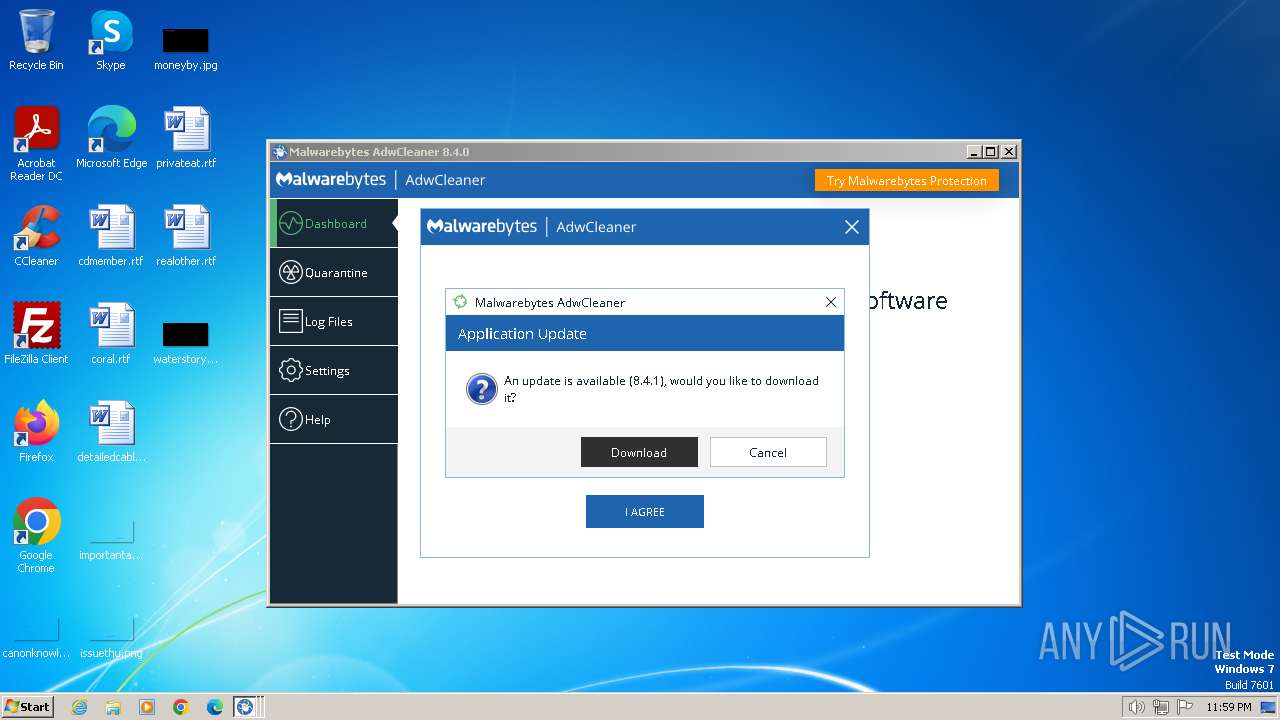Screen dimensions: 1280x720
Task: Close the AdwCleaner license agreement panel
Action: [x=852, y=227]
